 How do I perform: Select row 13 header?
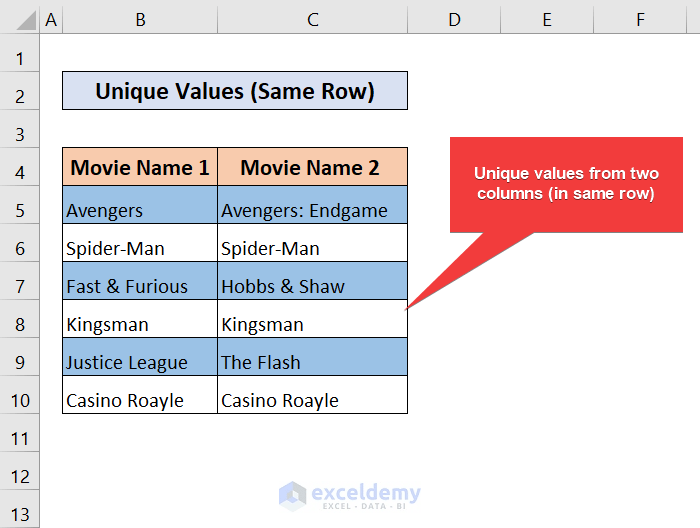click(x=20, y=508)
